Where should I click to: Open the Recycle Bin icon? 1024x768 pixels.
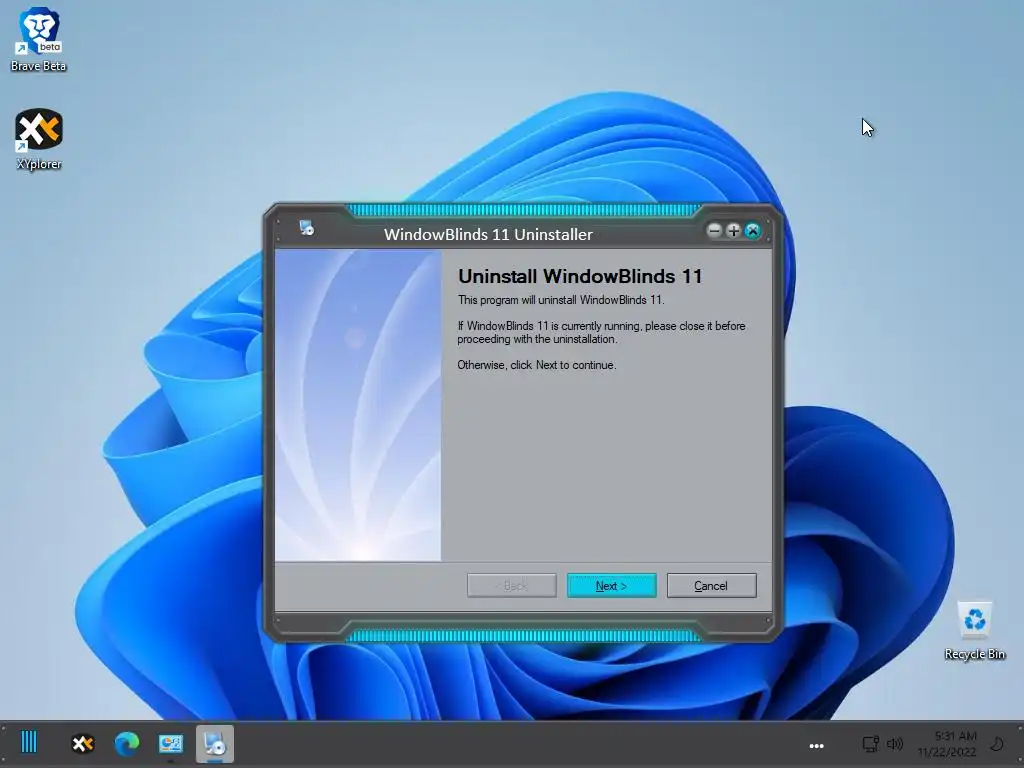point(974,630)
